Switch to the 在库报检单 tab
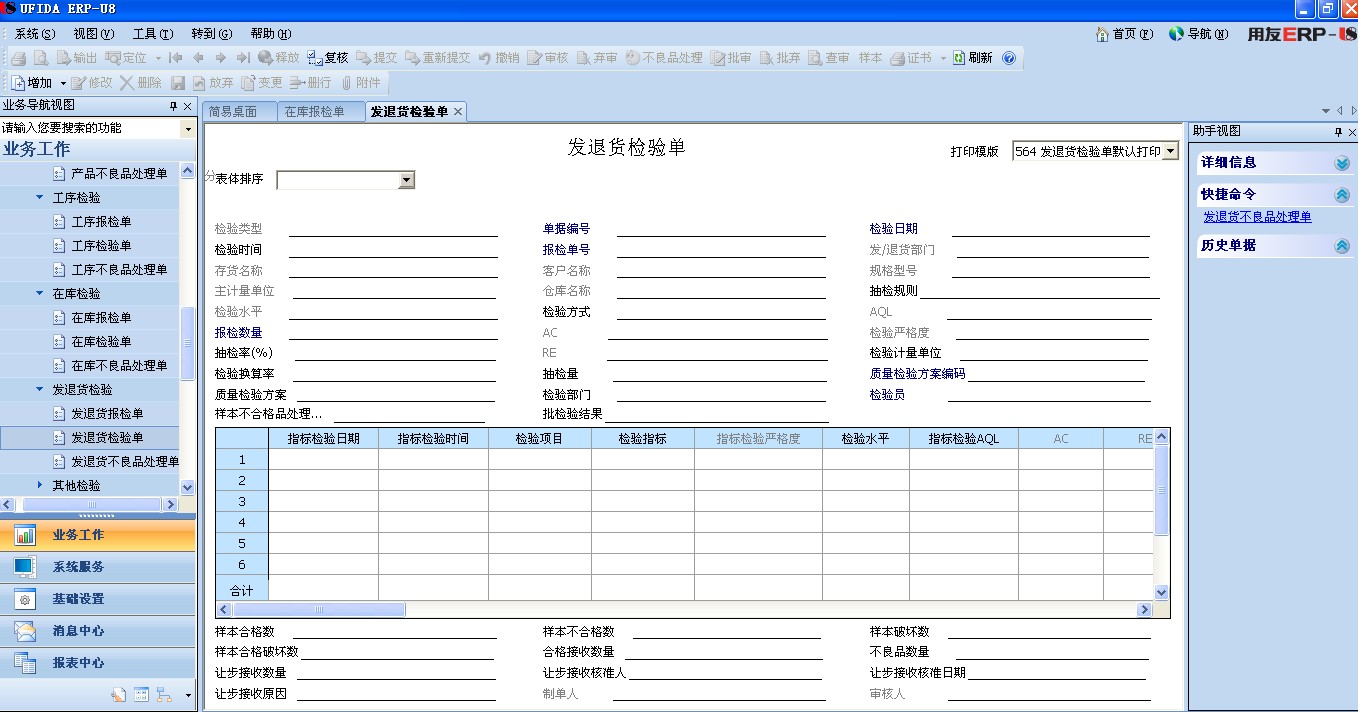The width and height of the screenshot is (1358, 713). (x=314, y=112)
